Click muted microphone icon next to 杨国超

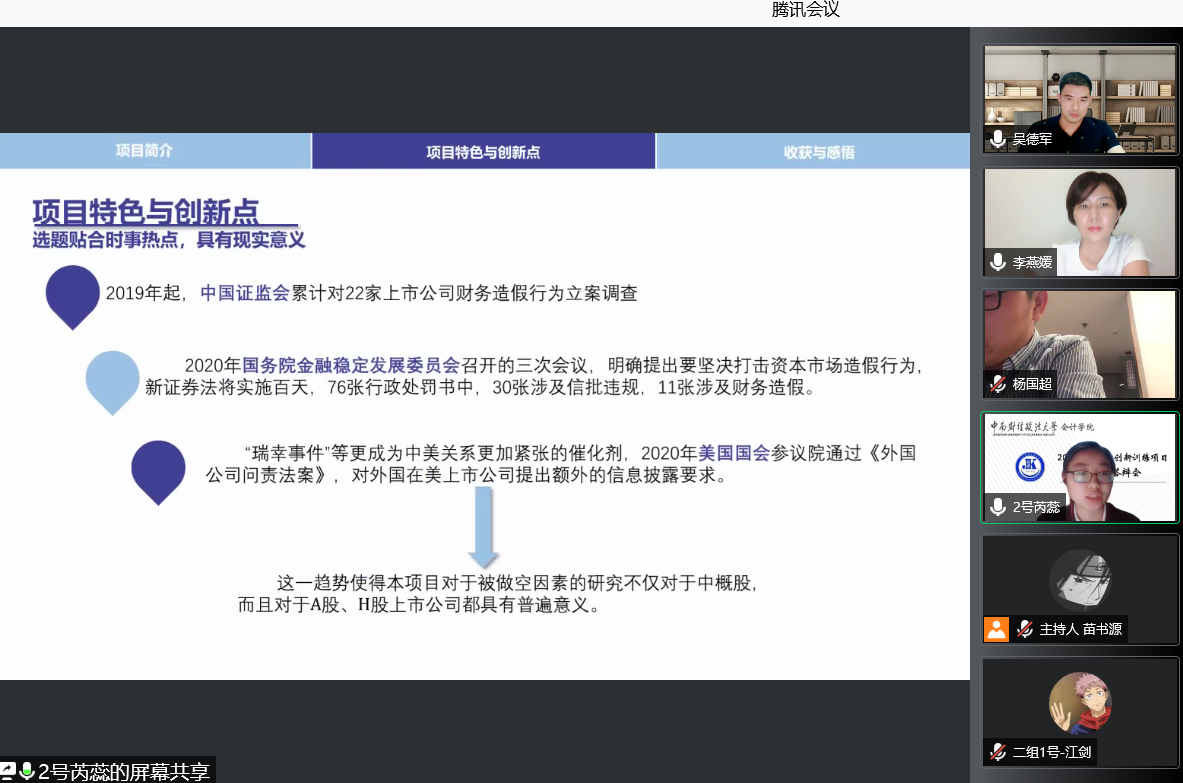997,384
